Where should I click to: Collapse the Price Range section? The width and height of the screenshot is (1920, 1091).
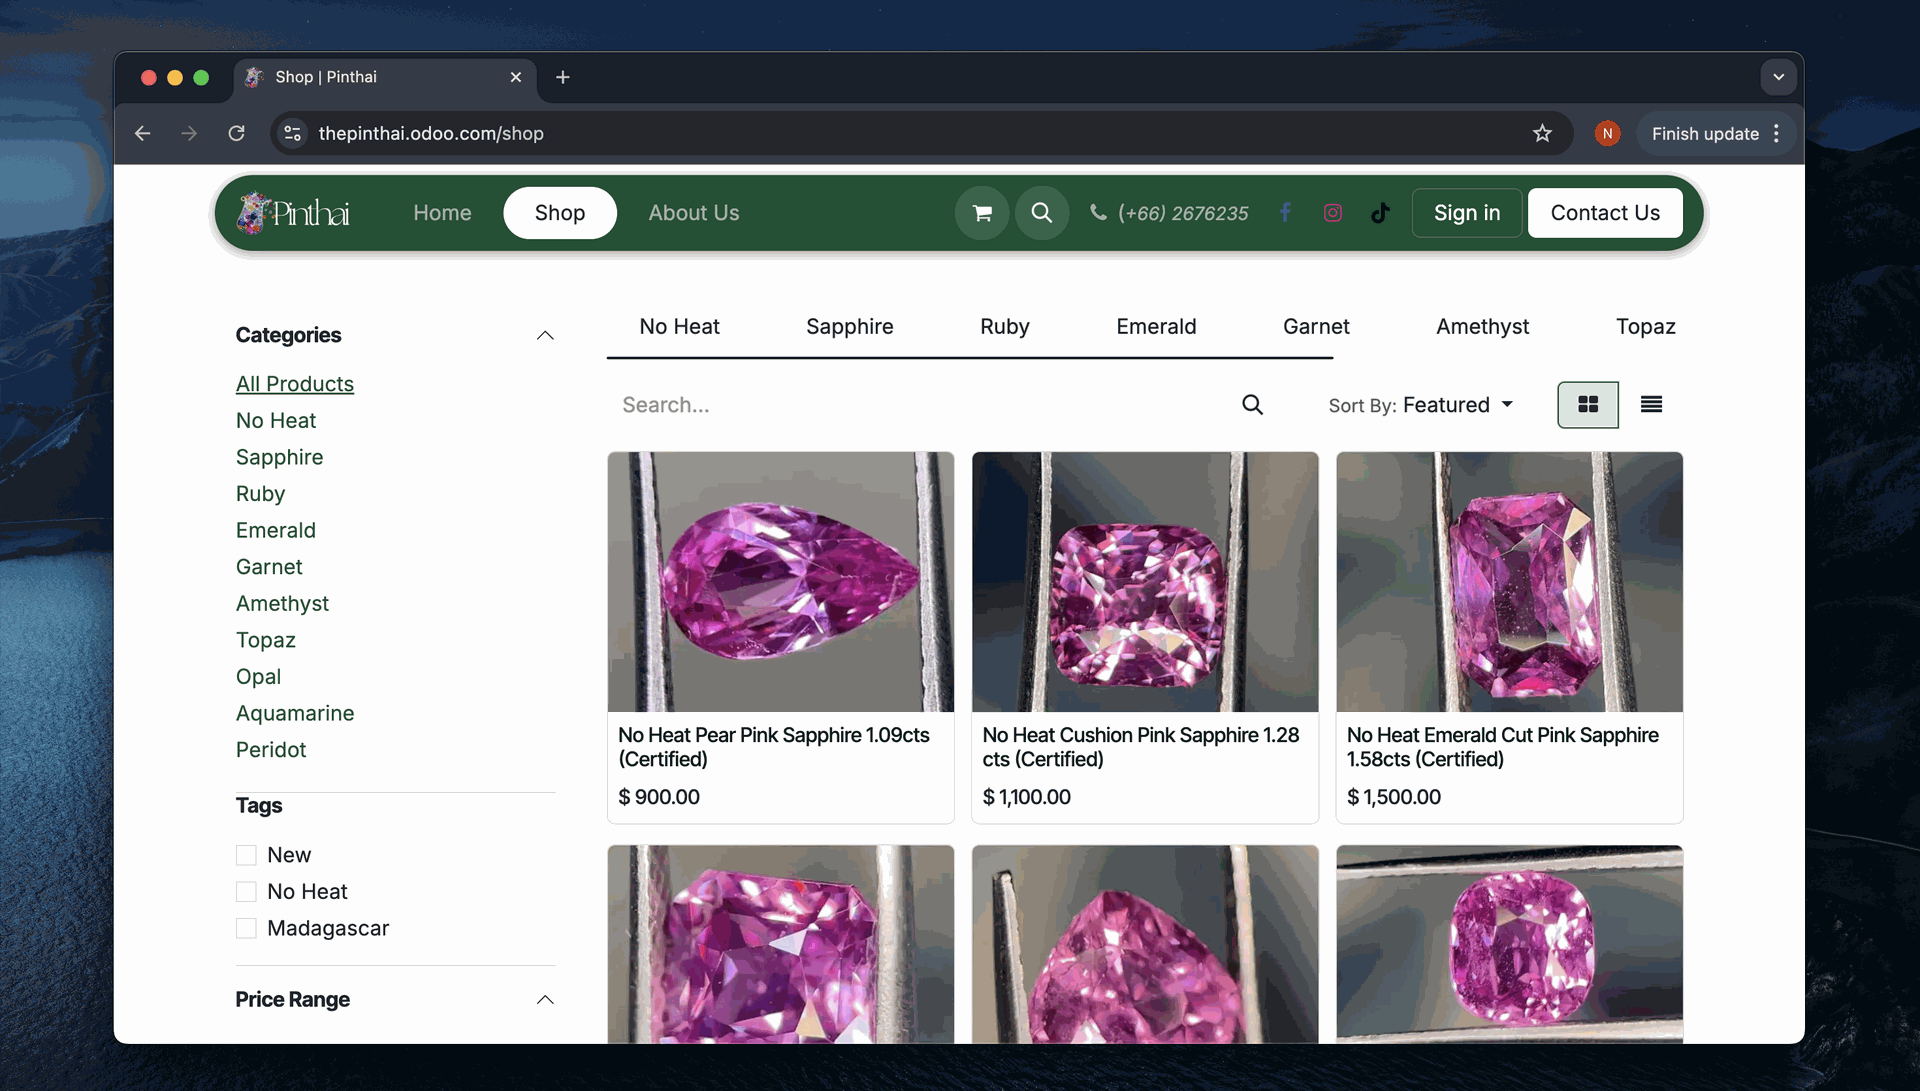coord(545,1000)
